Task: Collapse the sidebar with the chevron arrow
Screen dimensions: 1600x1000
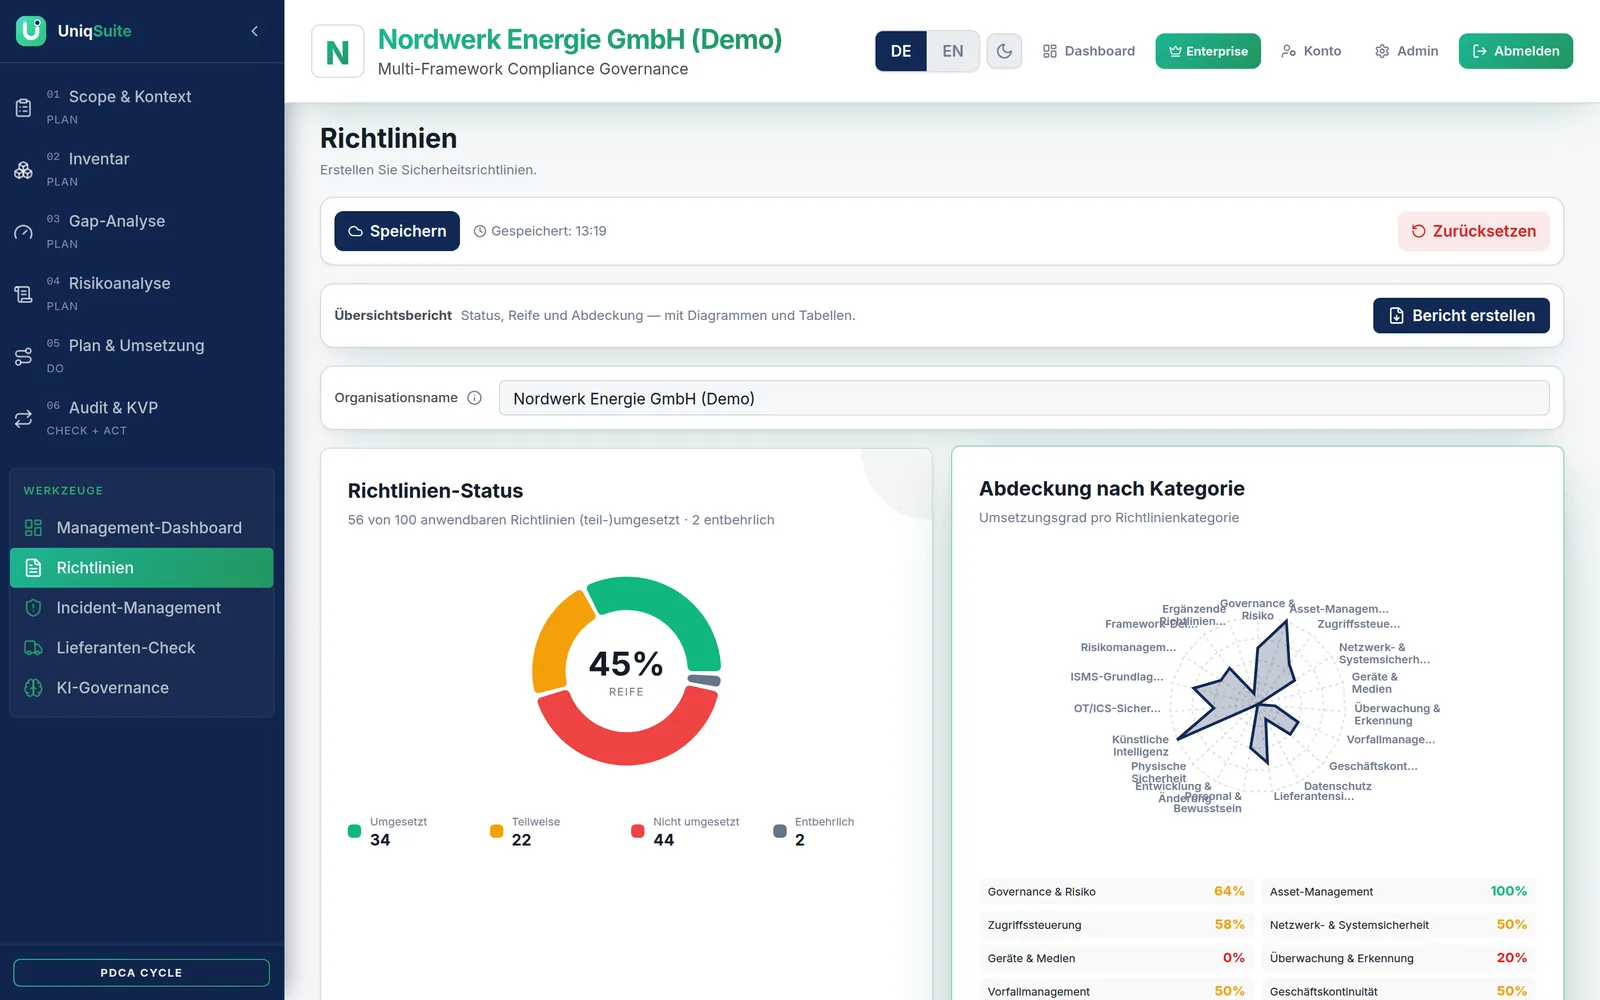Action: [x=255, y=31]
